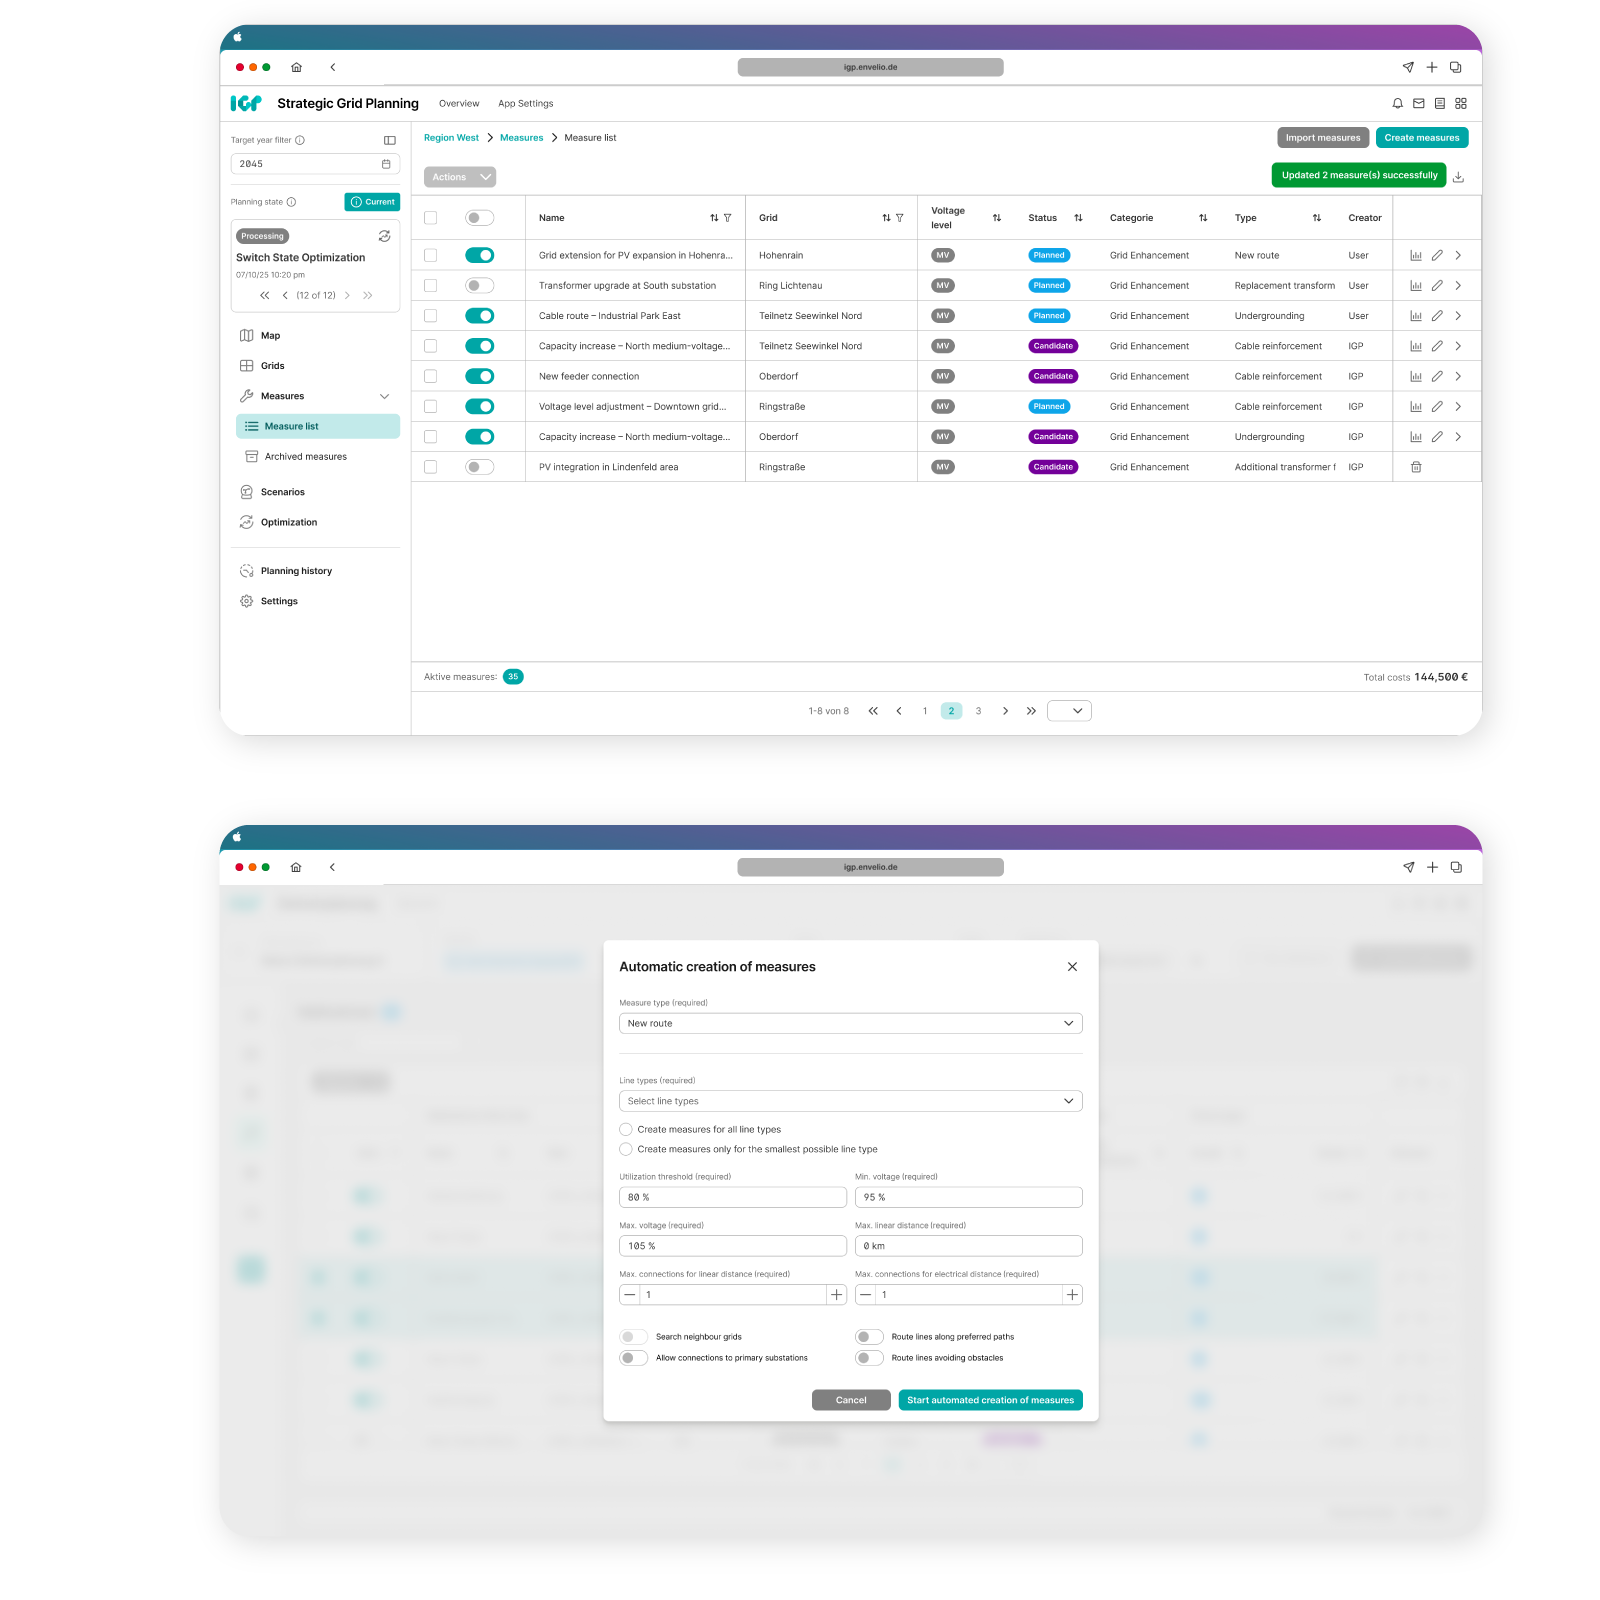
Task: Increase Max. connections for linear distance with plus stepper
Action: click(x=836, y=1294)
